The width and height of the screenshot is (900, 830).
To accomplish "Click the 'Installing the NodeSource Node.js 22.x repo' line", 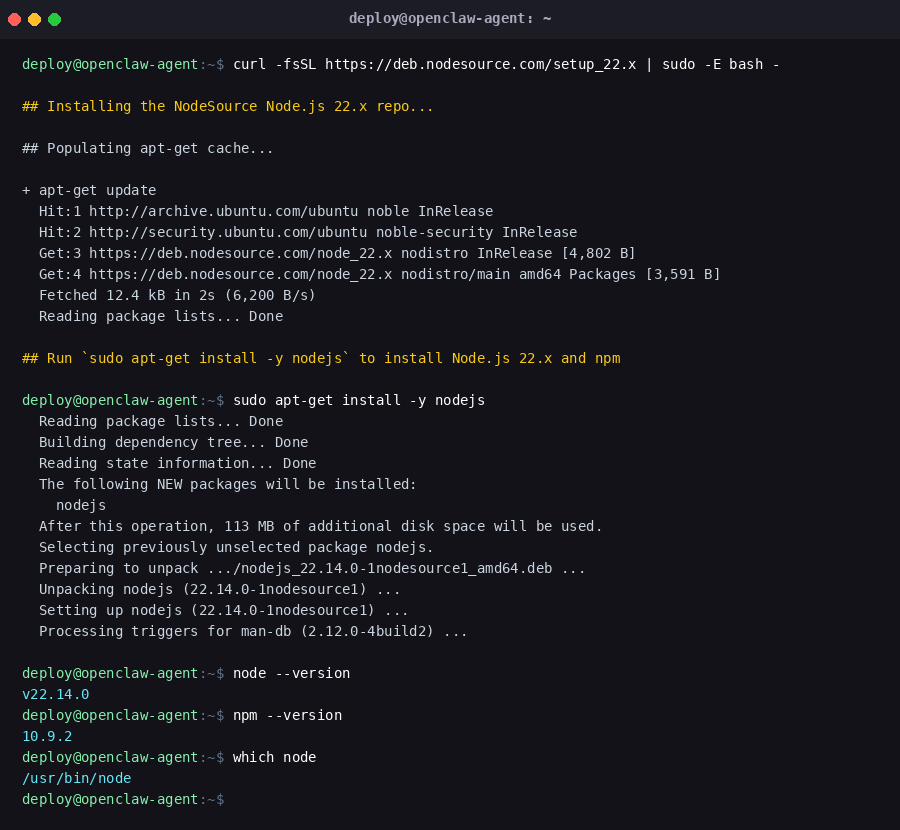I will (228, 106).
